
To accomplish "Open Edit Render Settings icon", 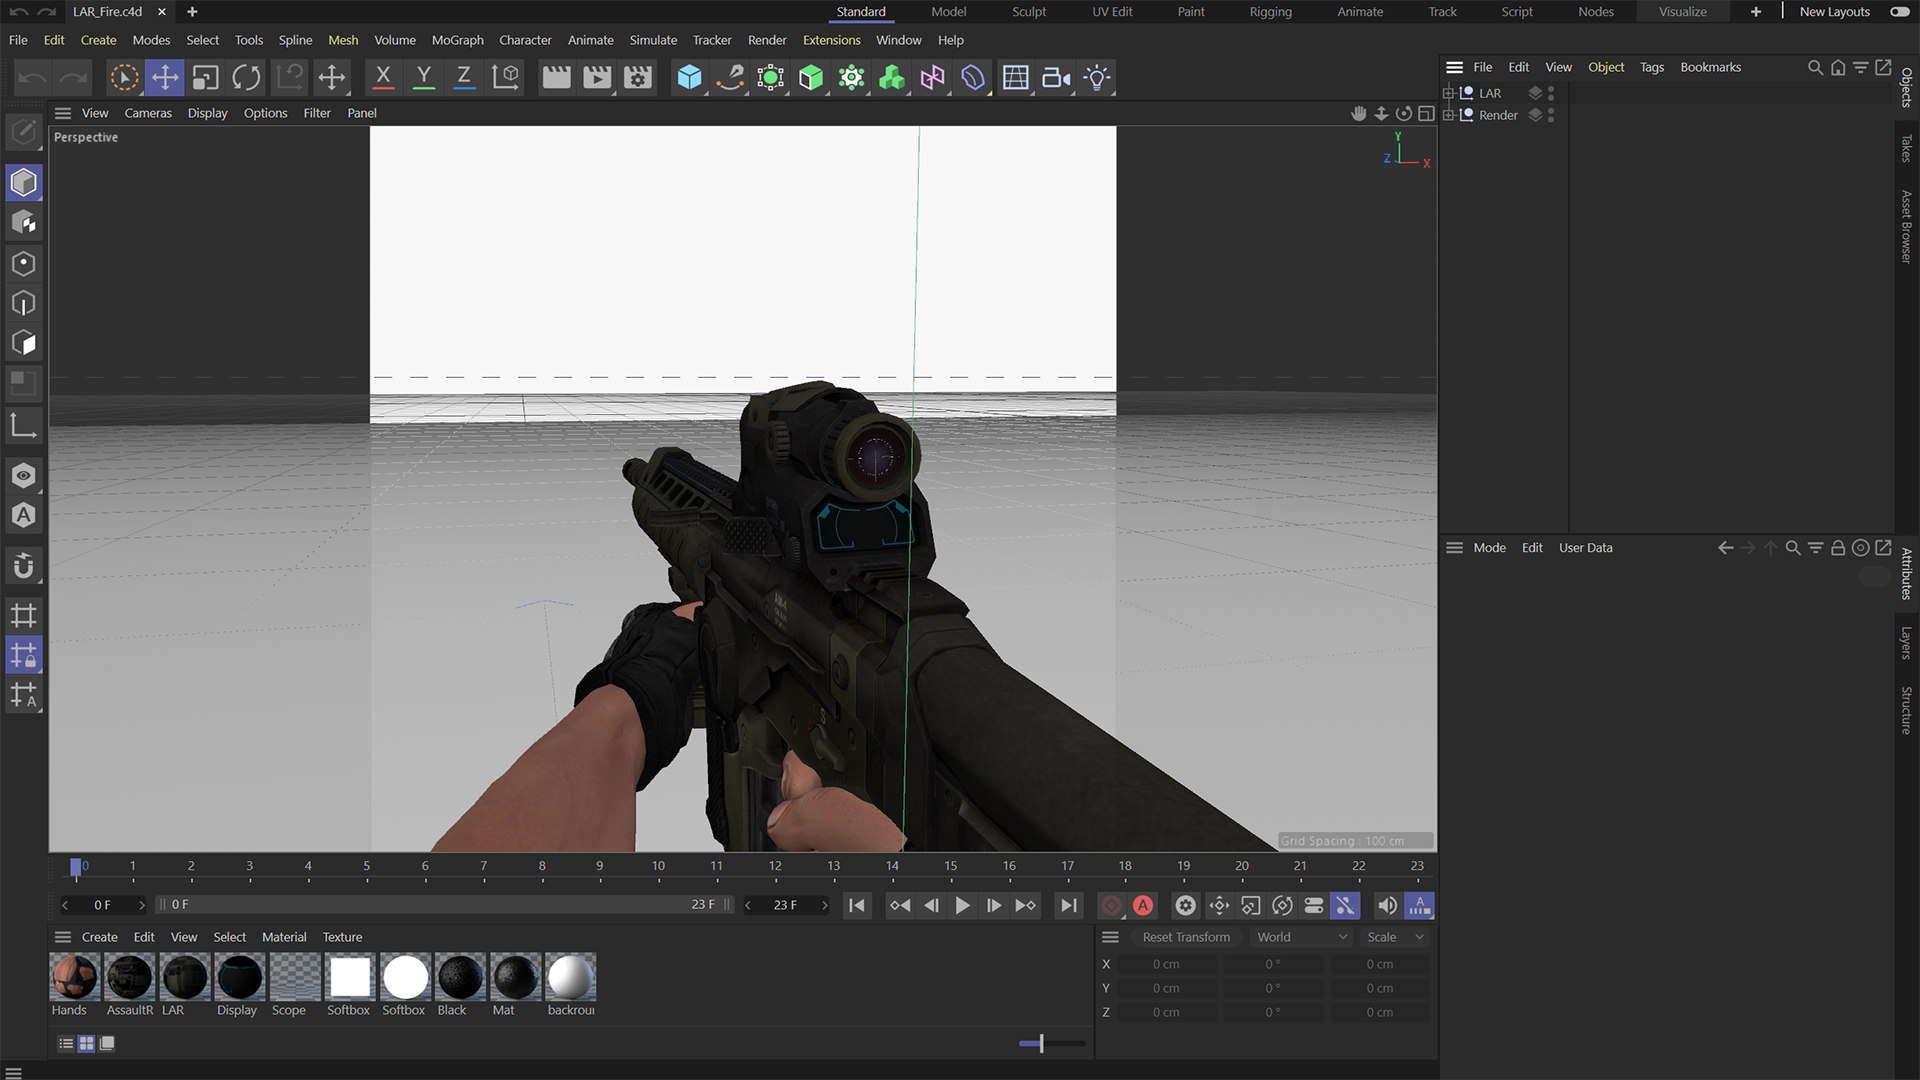I will [638, 77].
